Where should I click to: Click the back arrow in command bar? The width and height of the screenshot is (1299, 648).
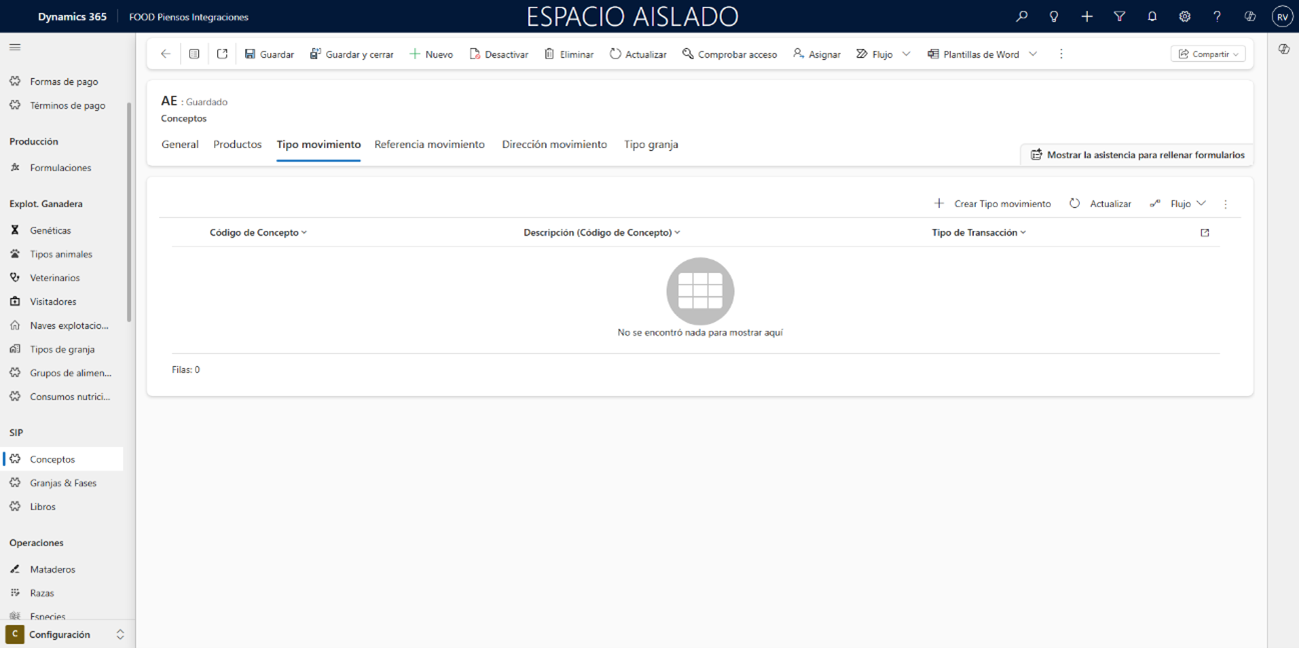(166, 54)
